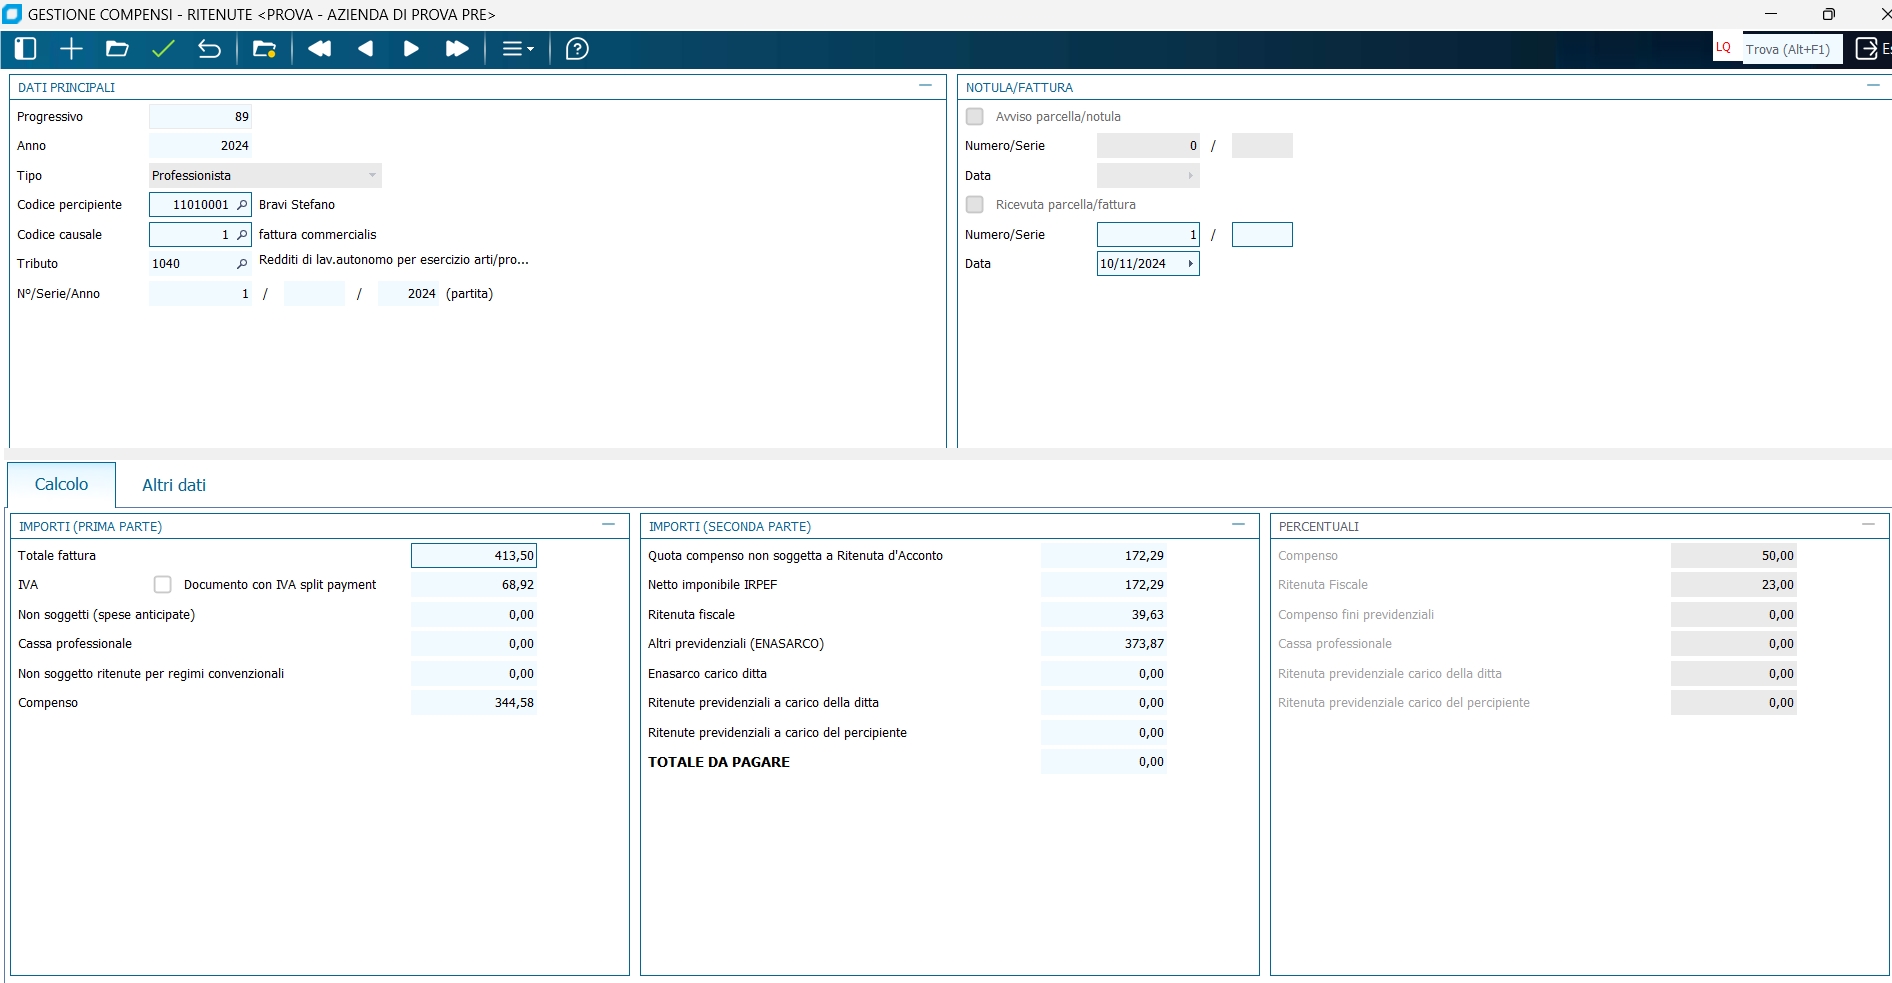Switch to the Altri dati tab

pyautogui.click(x=174, y=485)
